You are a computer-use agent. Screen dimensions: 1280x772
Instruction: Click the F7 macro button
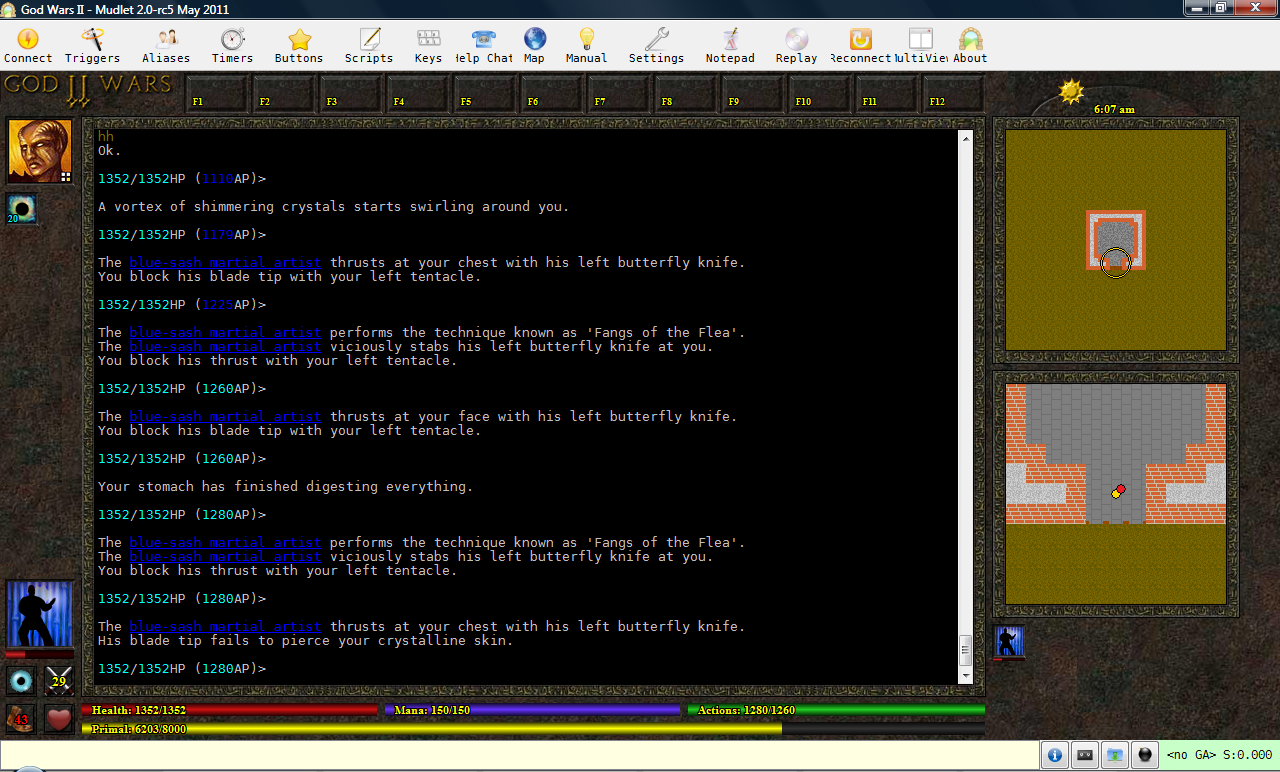(617, 95)
